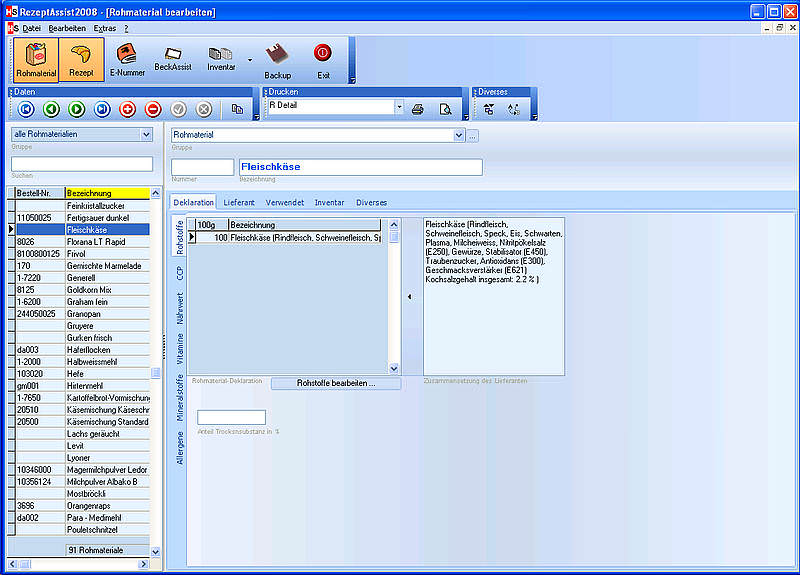Screen dimensions: 800x575
Task: Click the Rohstoffe bearbeiten button
Action: pyautogui.click(x=336, y=383)
